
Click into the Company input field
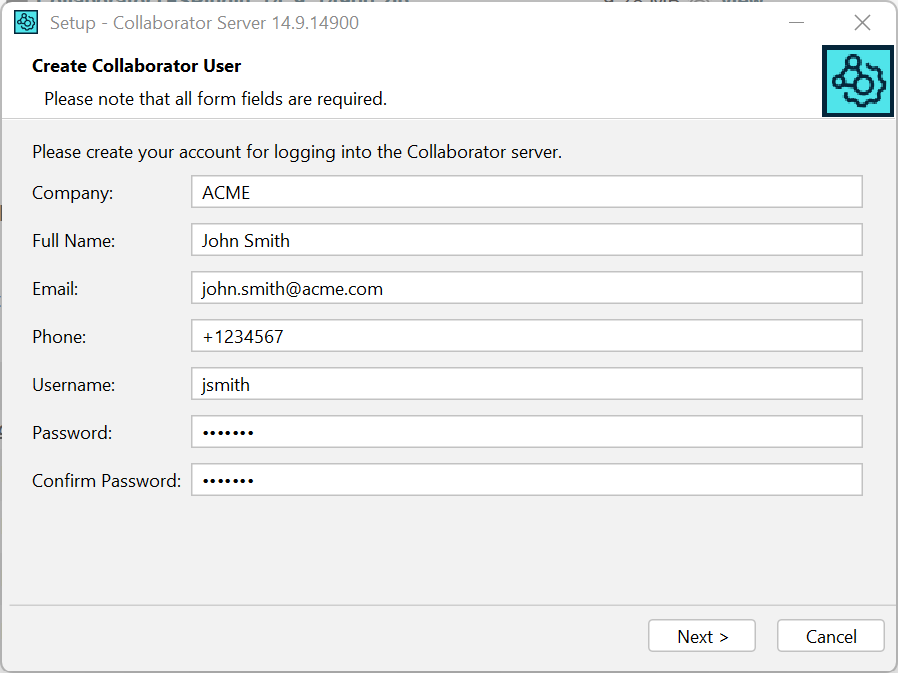(526, 191)
